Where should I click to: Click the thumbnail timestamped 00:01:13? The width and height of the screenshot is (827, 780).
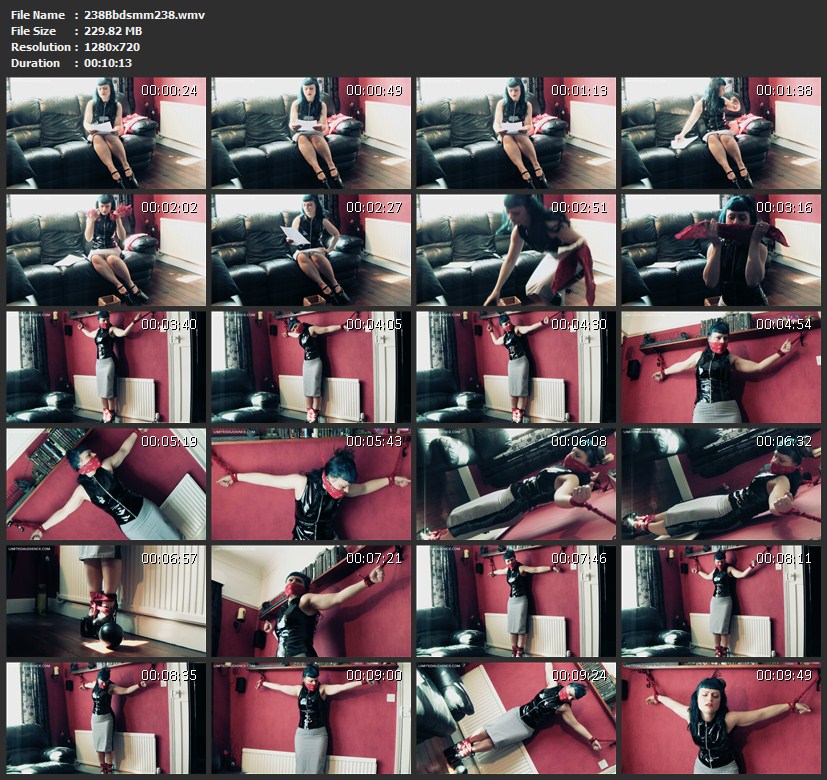click(x=516, y=133)
